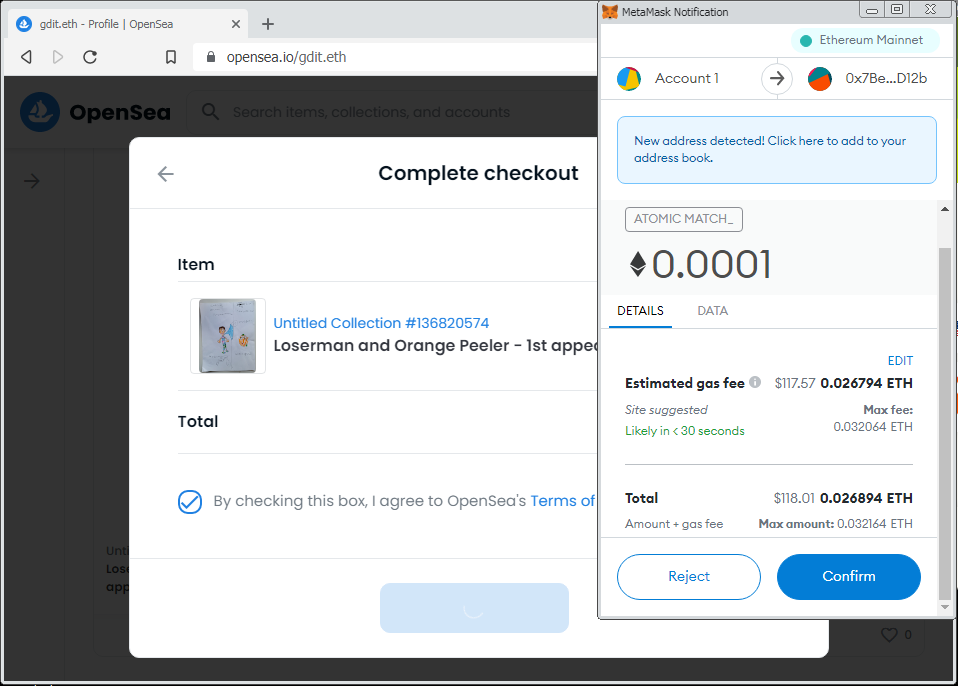This screenshot has width=958, height=688.
Task: Maximize the MetaMask Notification window
Action: (897, 10)
